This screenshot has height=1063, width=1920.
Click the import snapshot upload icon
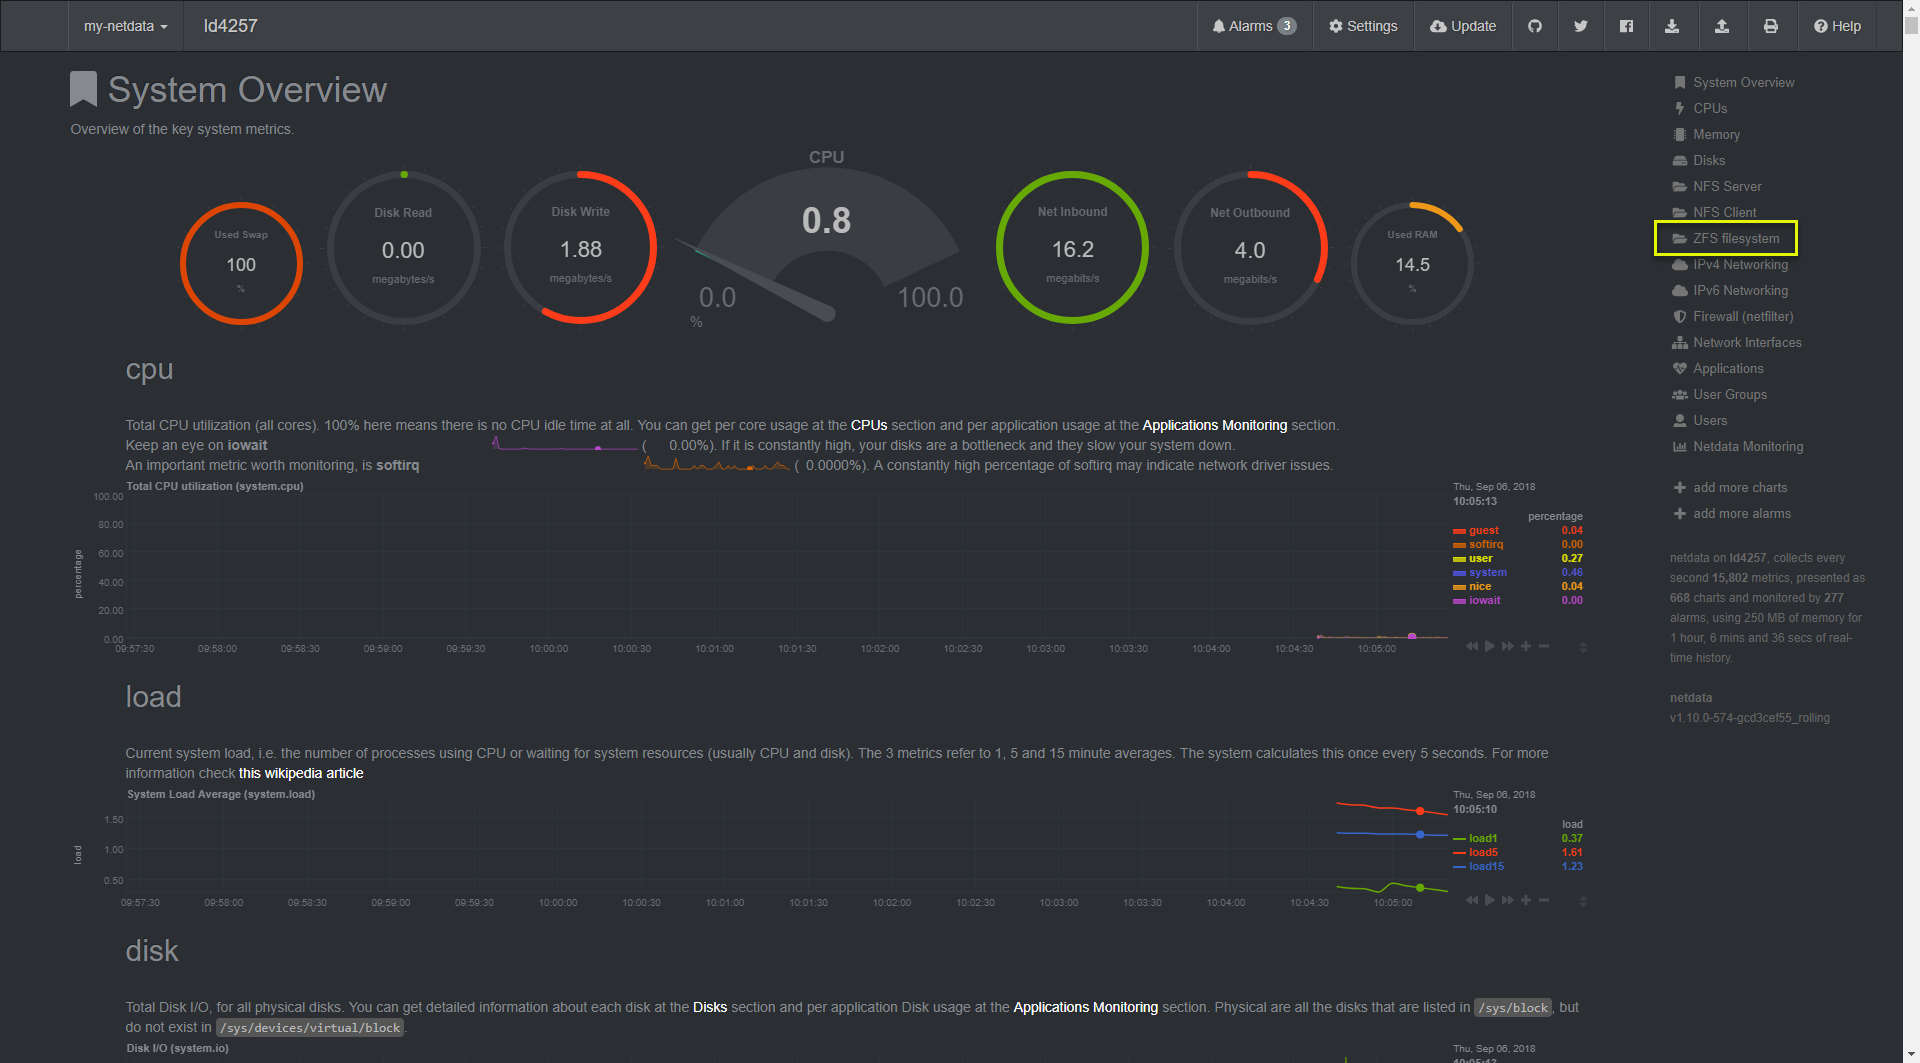click(1722, 26)
